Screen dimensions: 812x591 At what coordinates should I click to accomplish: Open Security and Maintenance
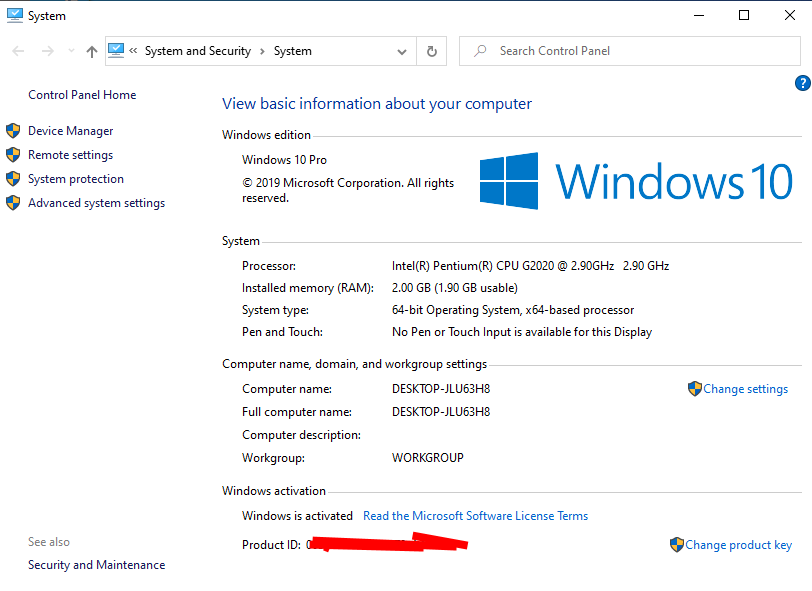pyautogui.click(x=96, y=565)
